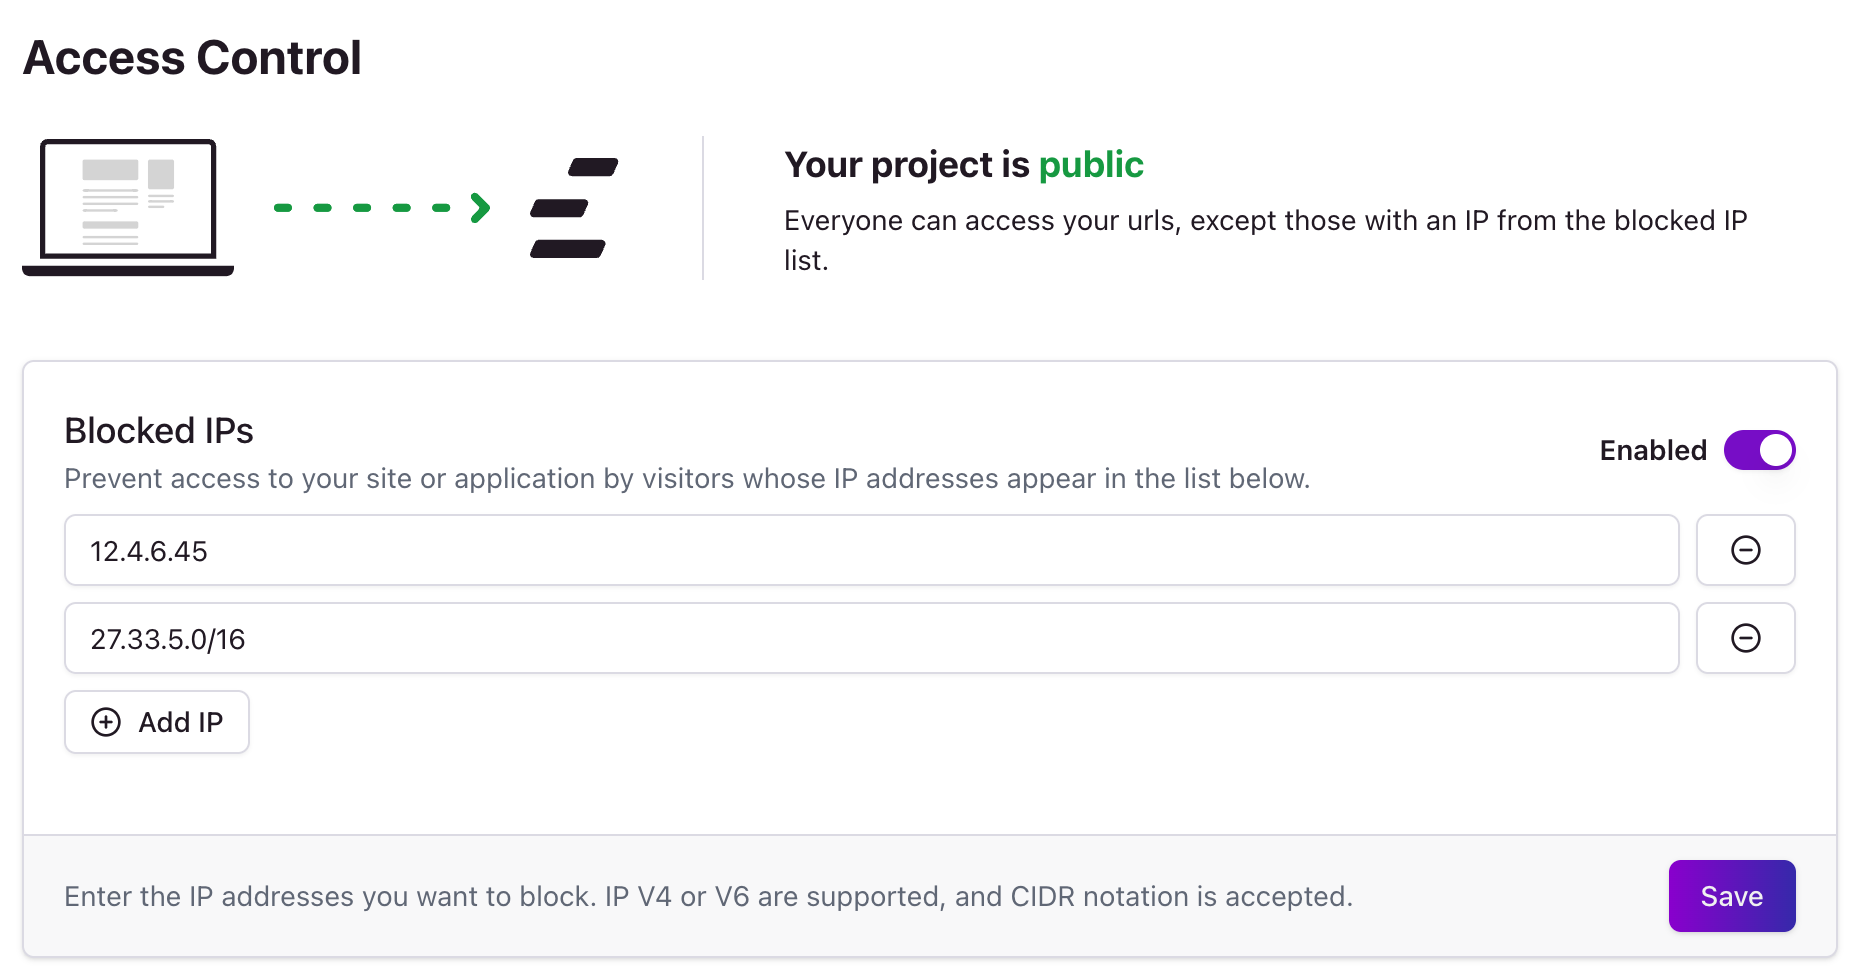Click the Blocked IPs section title

coord(159,431)
